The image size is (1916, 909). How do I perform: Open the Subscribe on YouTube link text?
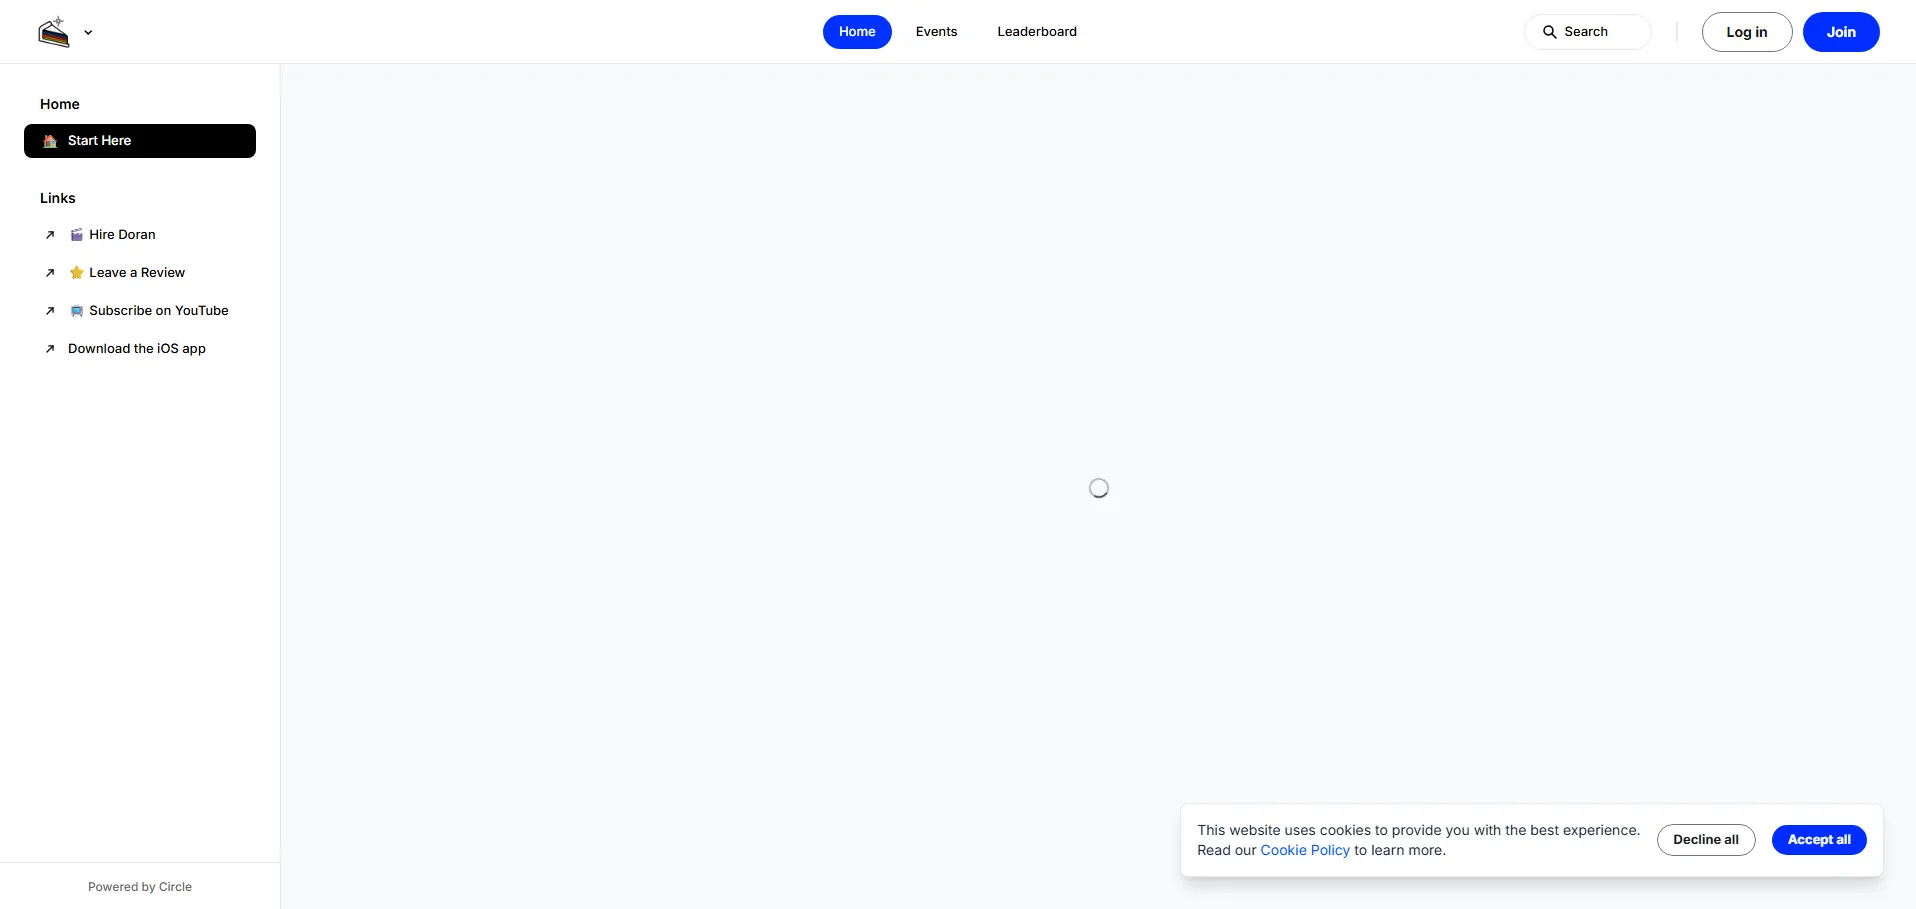(x=159, y=311)
